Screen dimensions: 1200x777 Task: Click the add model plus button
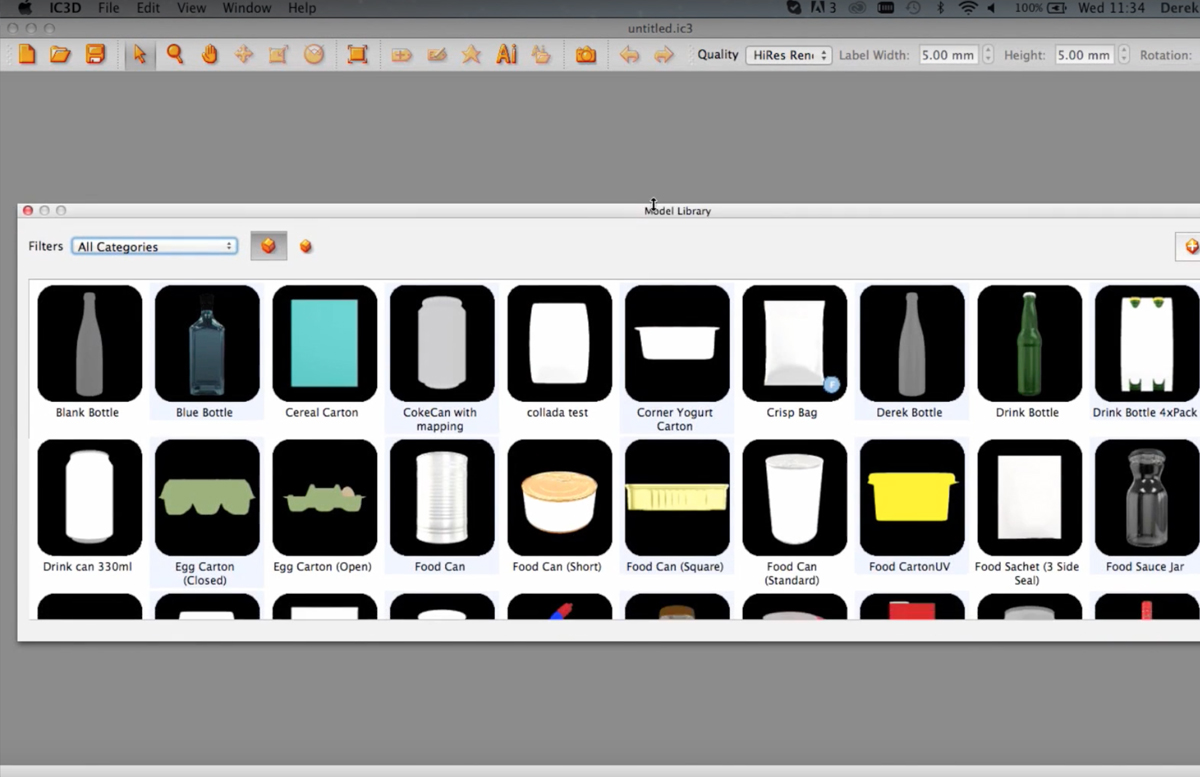click(x=1190, y=246)
